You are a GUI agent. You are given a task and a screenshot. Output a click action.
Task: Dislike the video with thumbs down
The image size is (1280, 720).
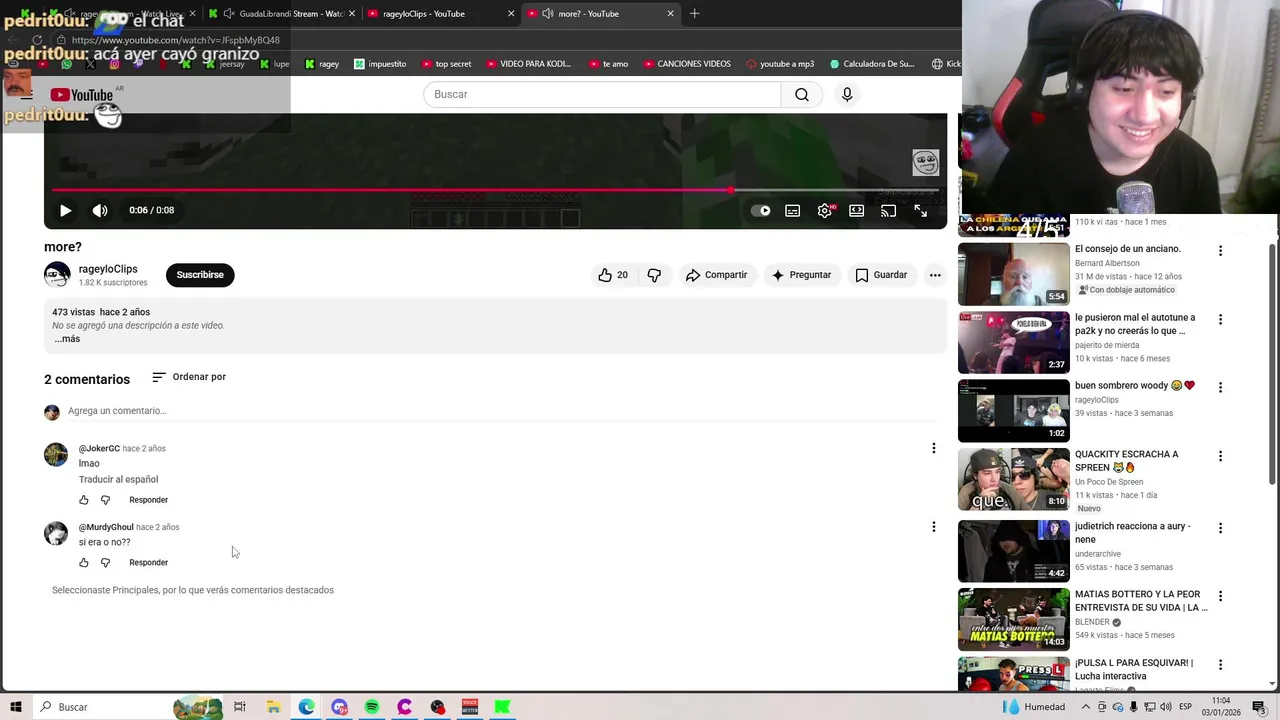pyautogui.click(x=654, y=275)
